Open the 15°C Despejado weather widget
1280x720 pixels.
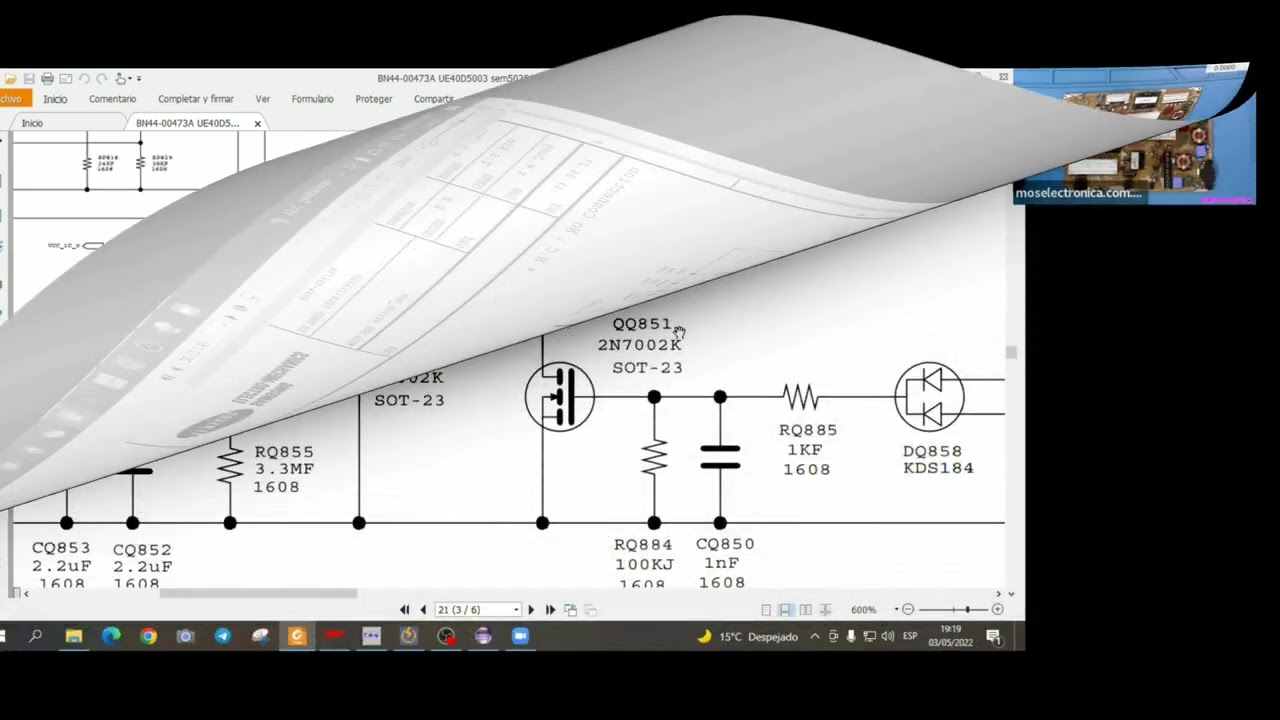747,636
